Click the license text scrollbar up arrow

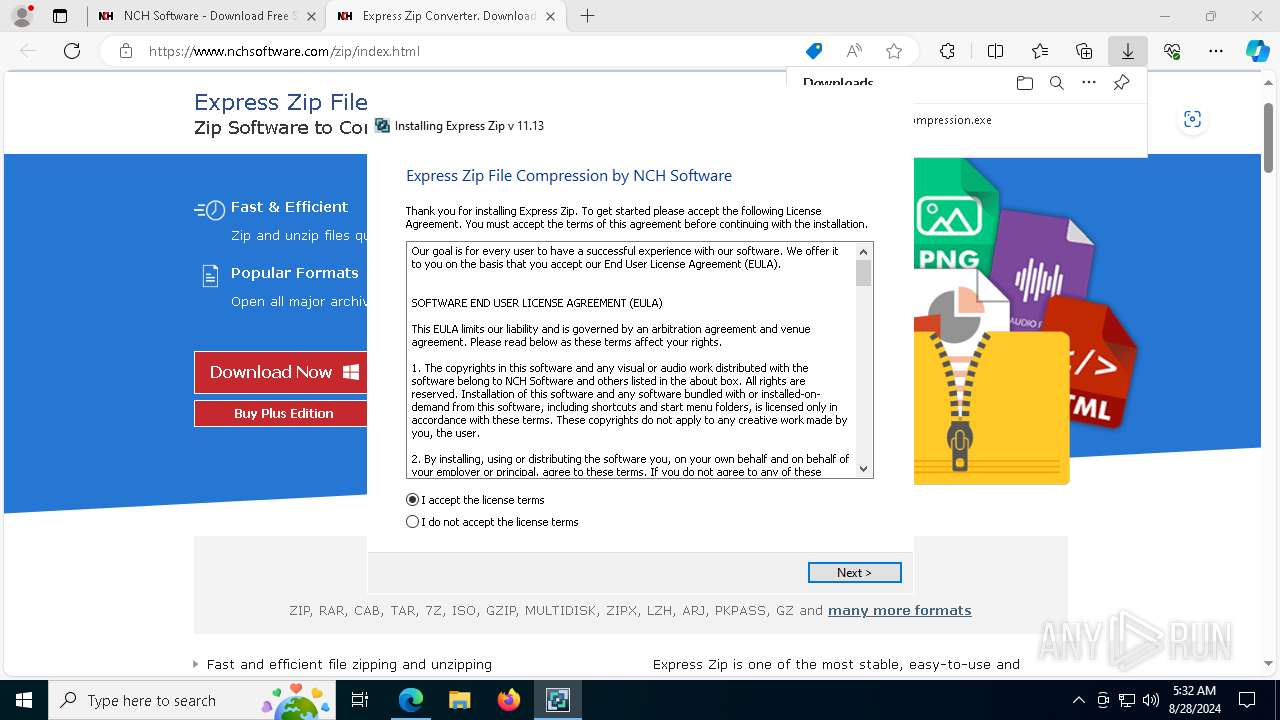tap(864, 250)
